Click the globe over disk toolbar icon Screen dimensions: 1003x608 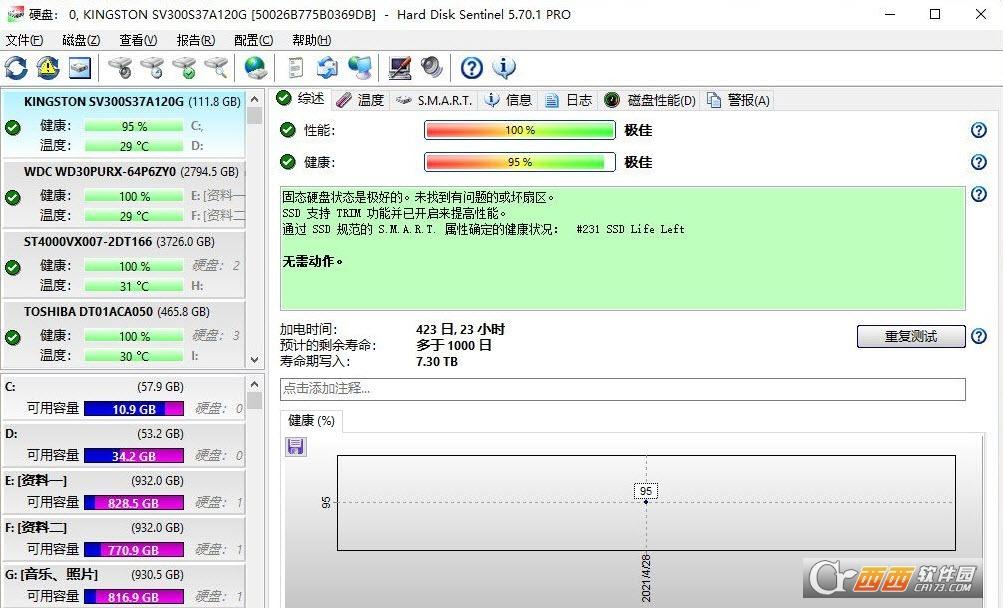pyautogui.click(x=255, y=67)
